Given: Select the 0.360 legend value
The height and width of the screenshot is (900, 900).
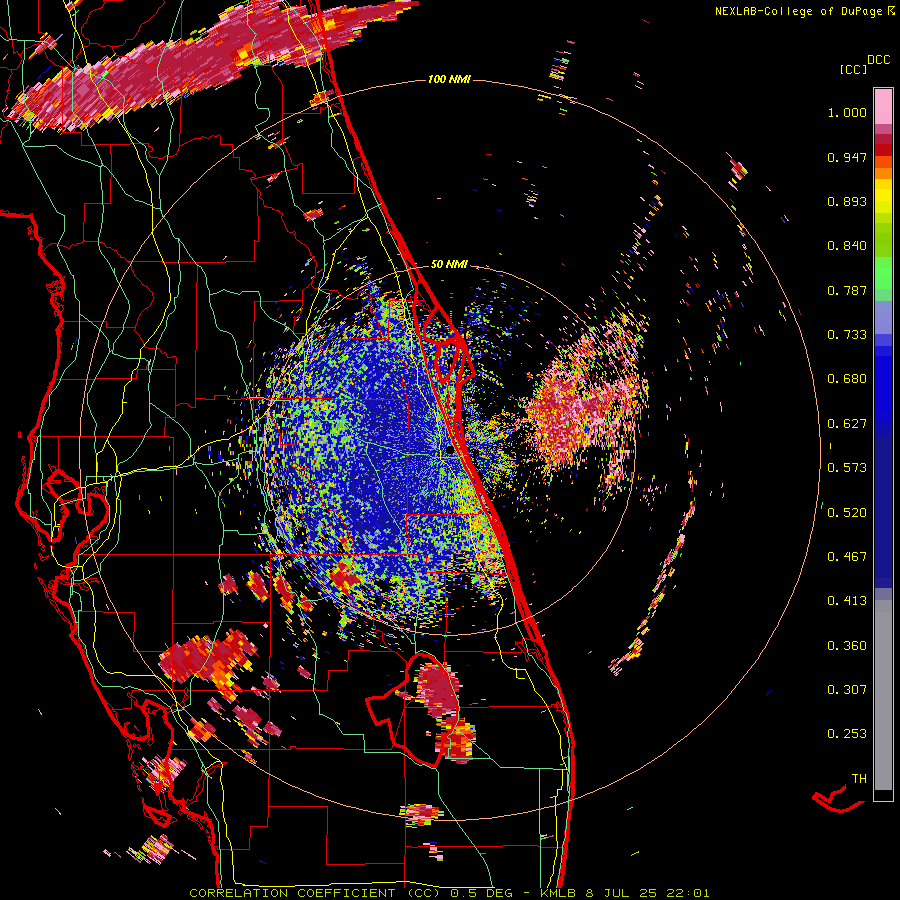Looking at the screenshot, I should 847,646.
